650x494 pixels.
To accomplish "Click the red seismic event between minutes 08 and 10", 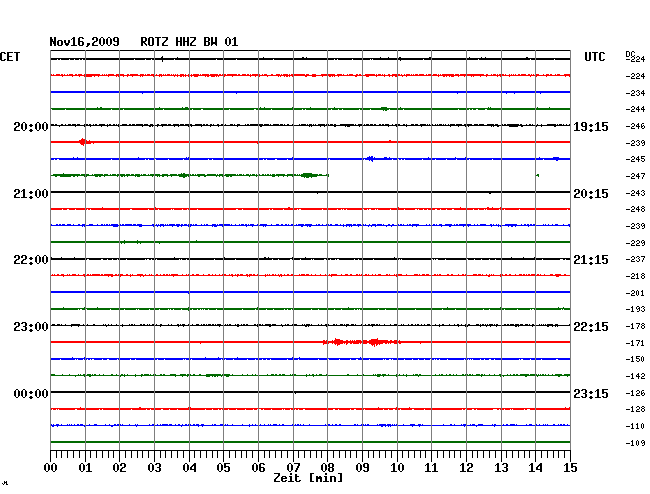I will pos(361,342).
